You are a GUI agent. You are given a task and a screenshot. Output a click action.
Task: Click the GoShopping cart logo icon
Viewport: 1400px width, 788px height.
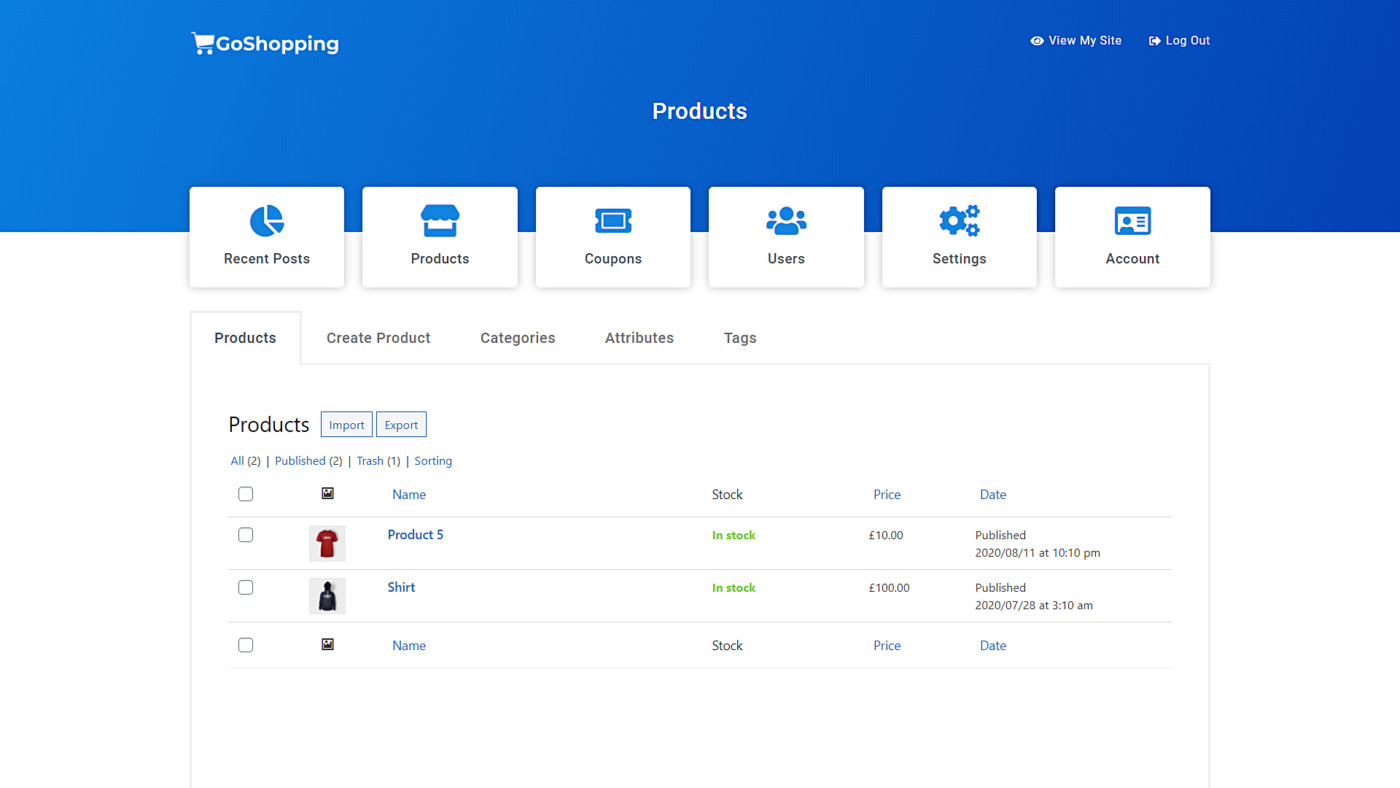203,43
